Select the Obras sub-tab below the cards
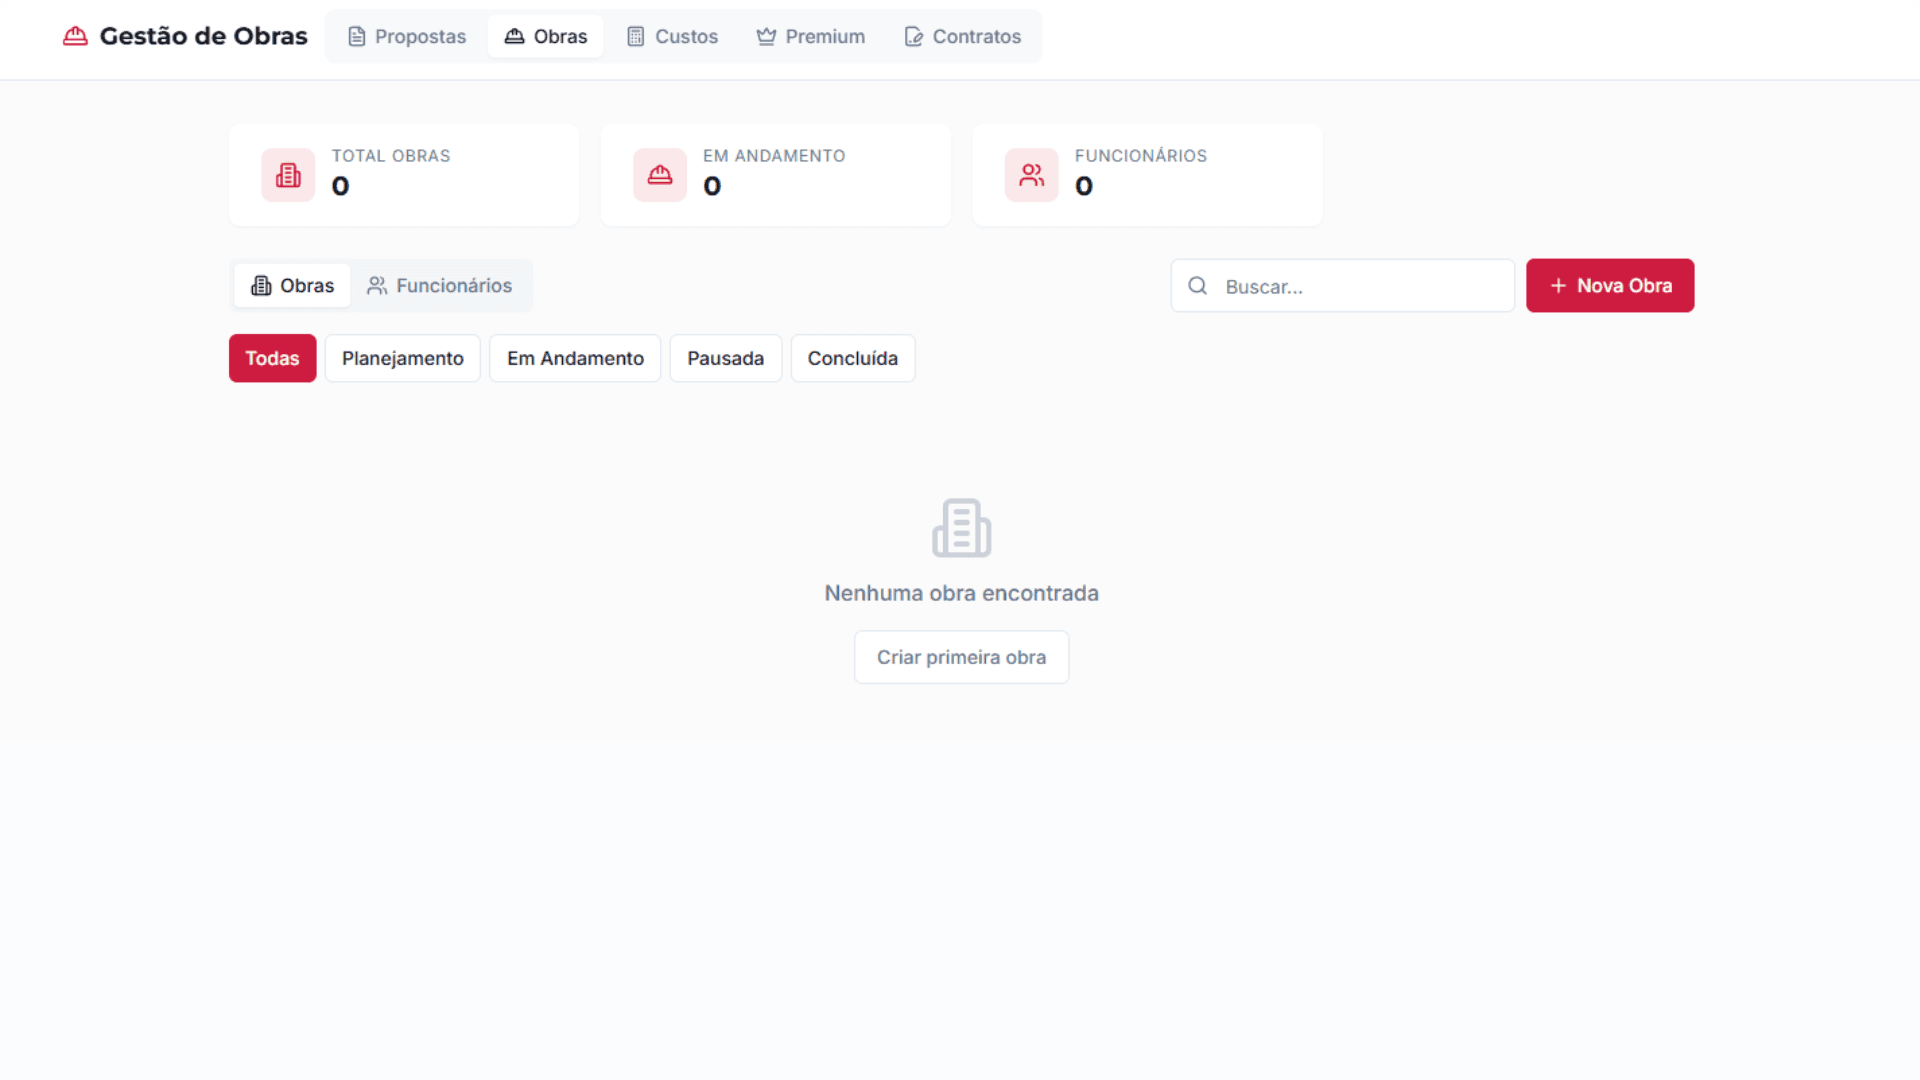Image resolution: width=1920 pixels, height=1080 pixels. [292, 286]
